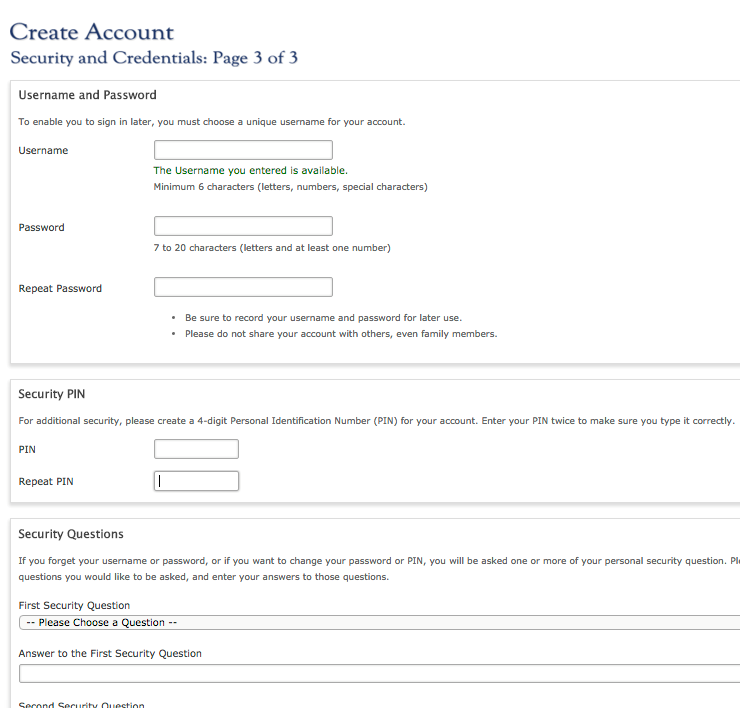This screenshot has height=708, width=740.
Task: Click the 'Security PIN' section heading
Action: [51, 394]
